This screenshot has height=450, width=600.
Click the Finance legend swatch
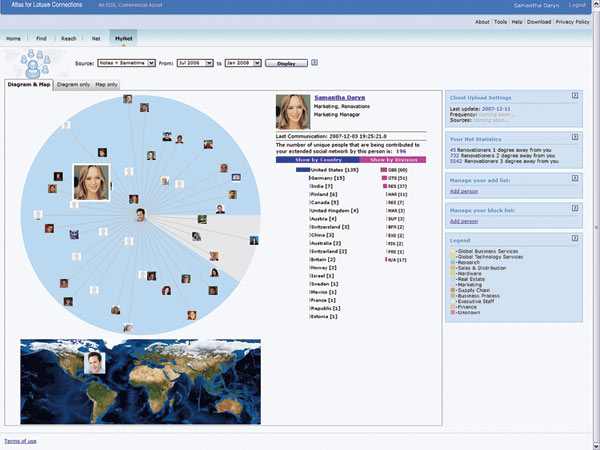point(453,307)
